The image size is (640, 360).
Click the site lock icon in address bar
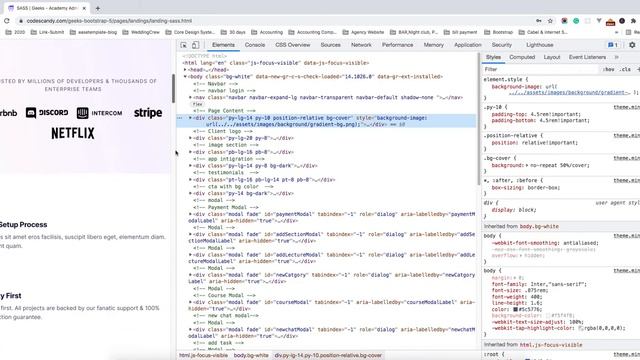coord(21,21)
